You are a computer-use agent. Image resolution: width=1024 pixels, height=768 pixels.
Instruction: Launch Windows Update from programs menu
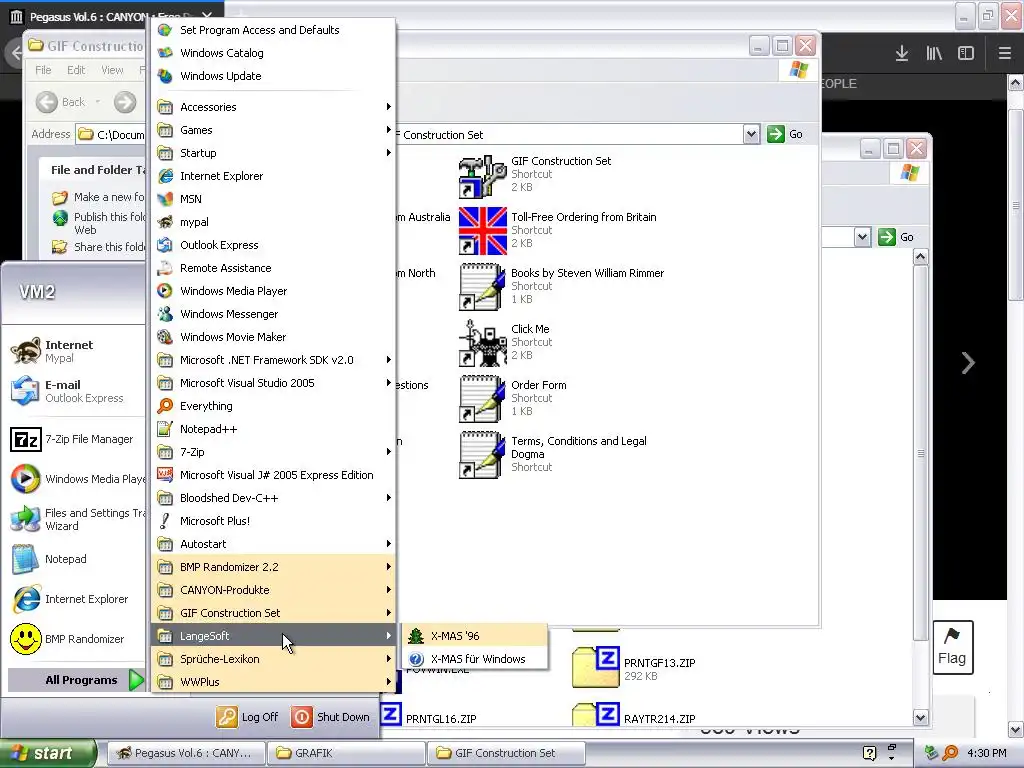point(273,76)
